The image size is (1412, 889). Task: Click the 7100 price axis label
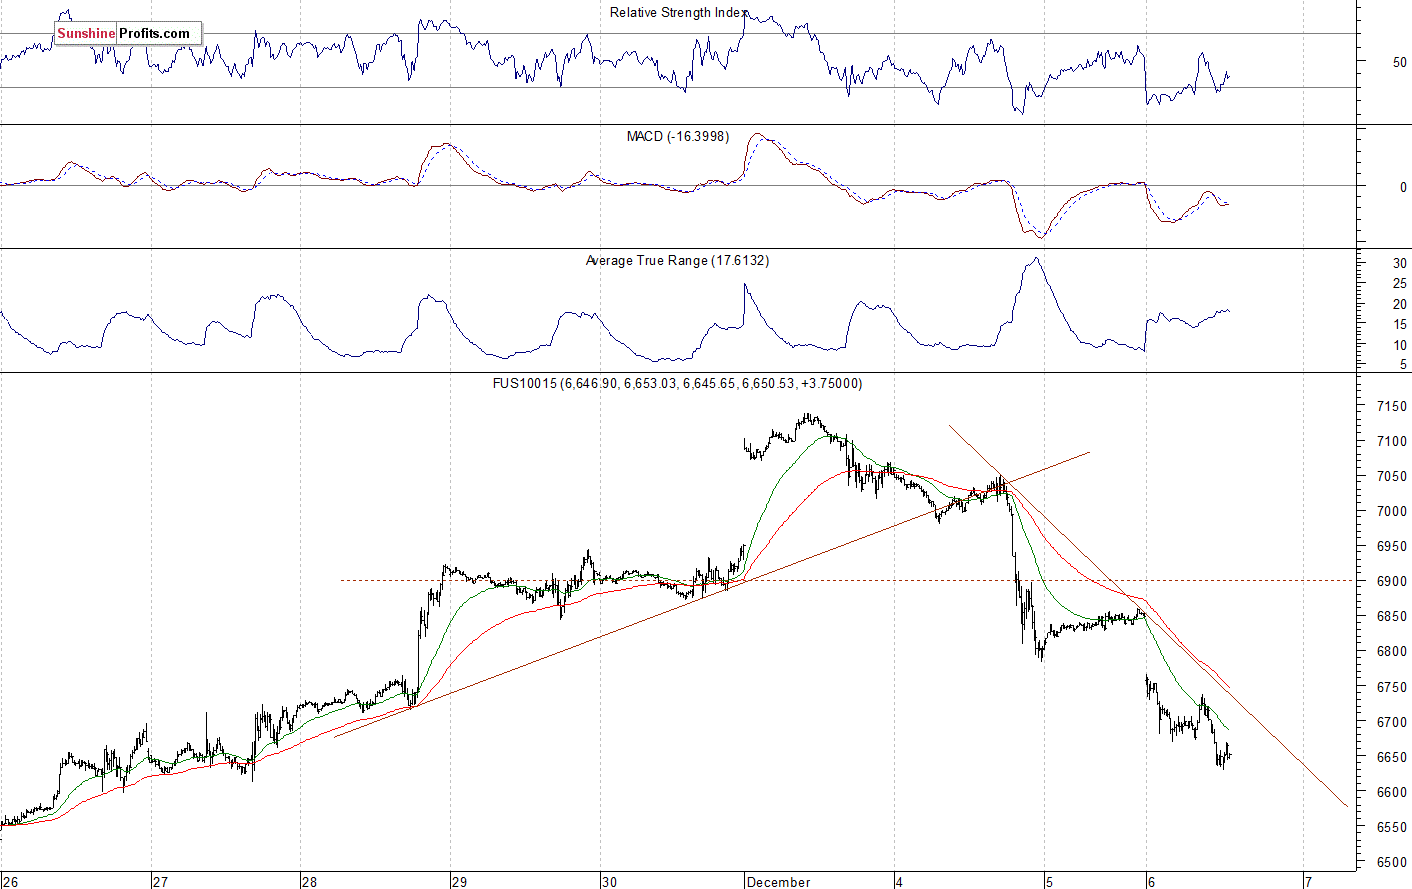click(1391, 441)
